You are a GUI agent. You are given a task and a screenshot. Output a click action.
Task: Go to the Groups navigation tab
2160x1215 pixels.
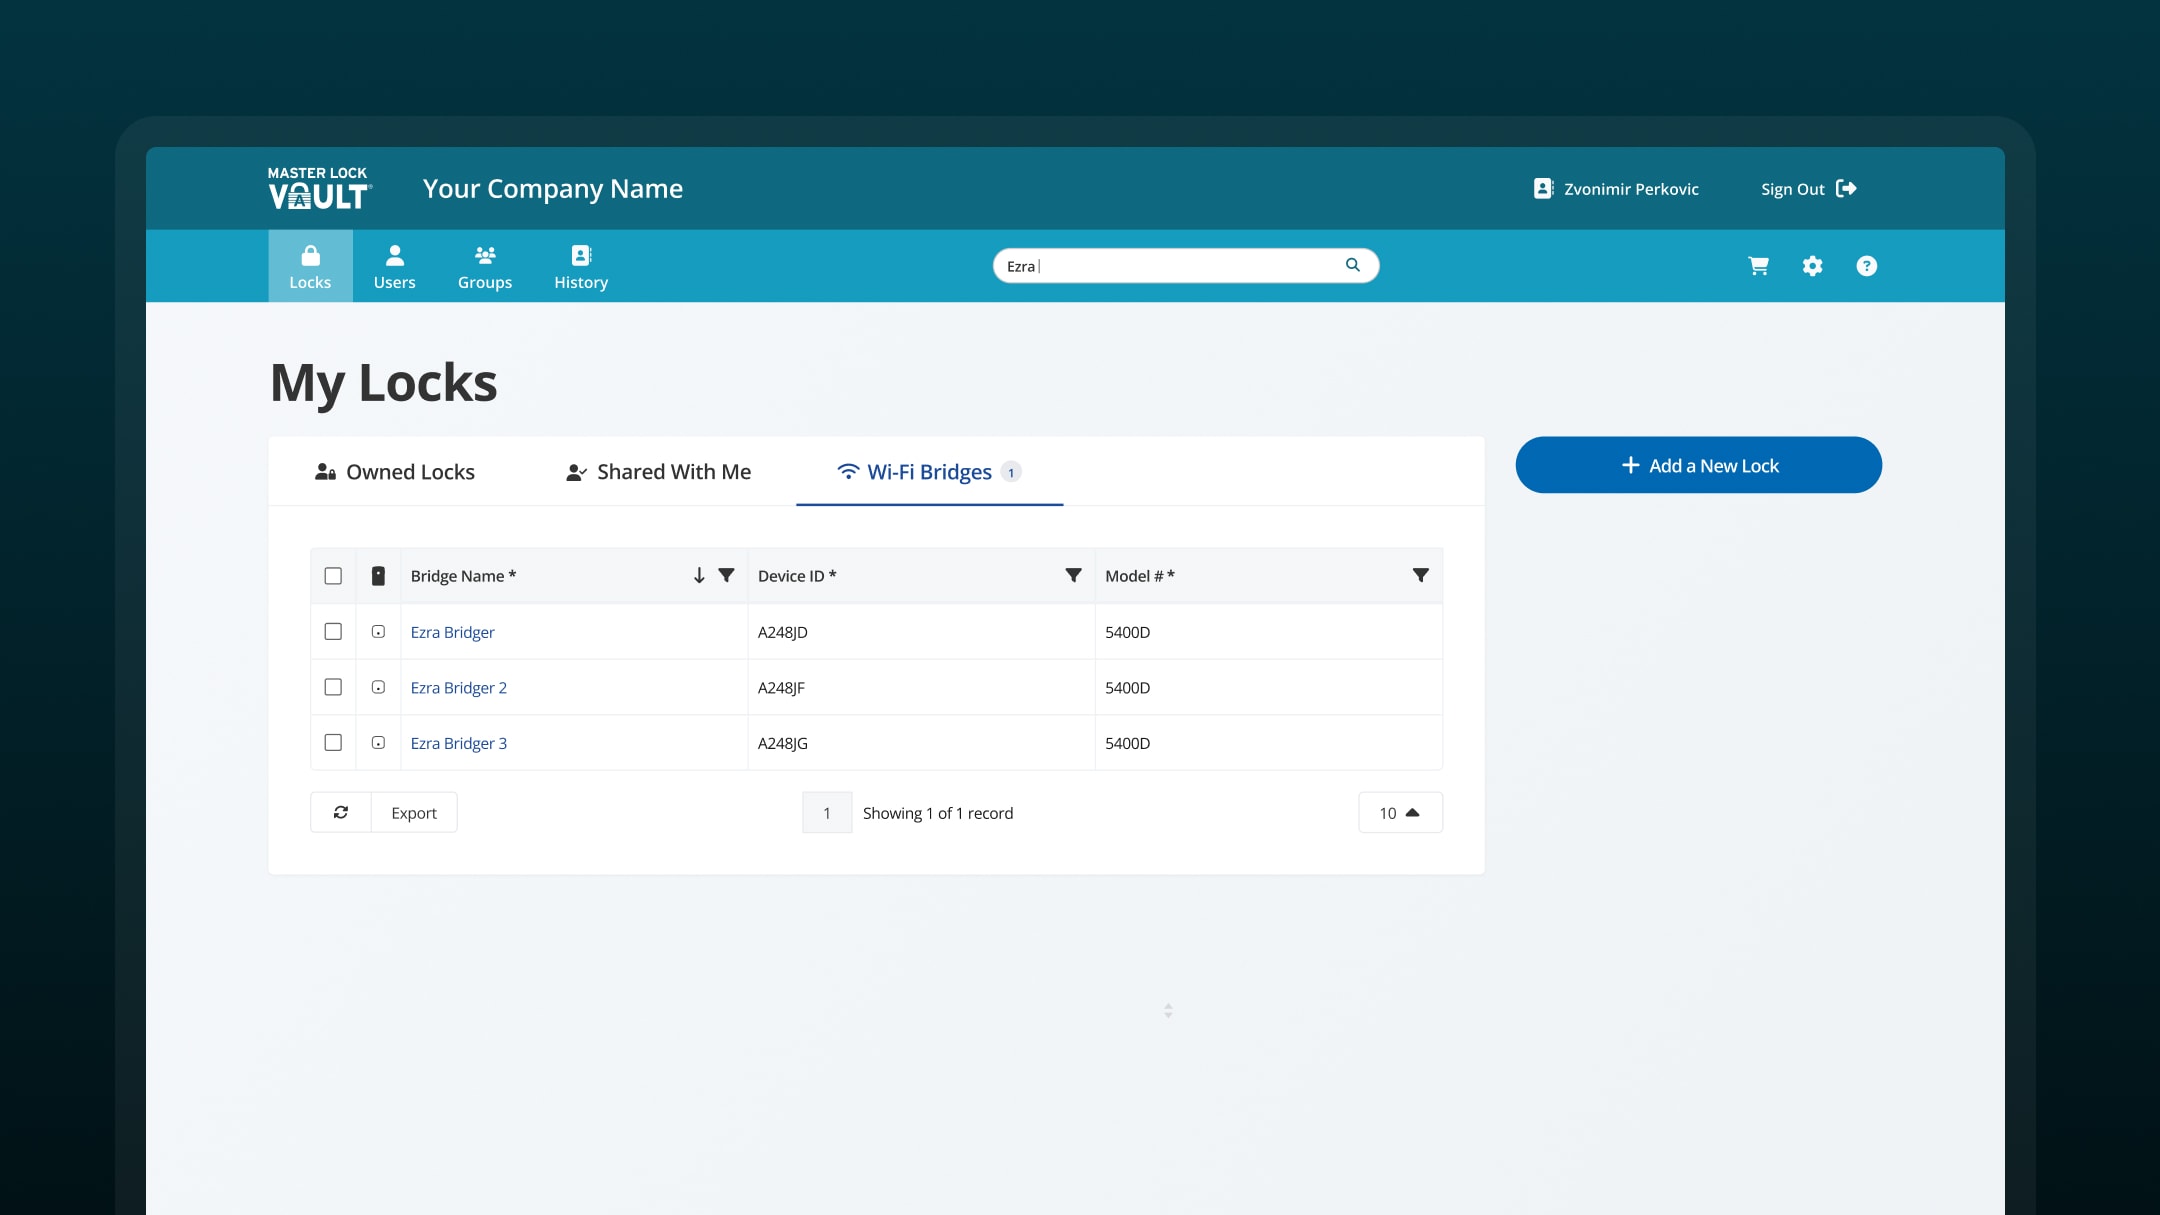pos(485,266)
